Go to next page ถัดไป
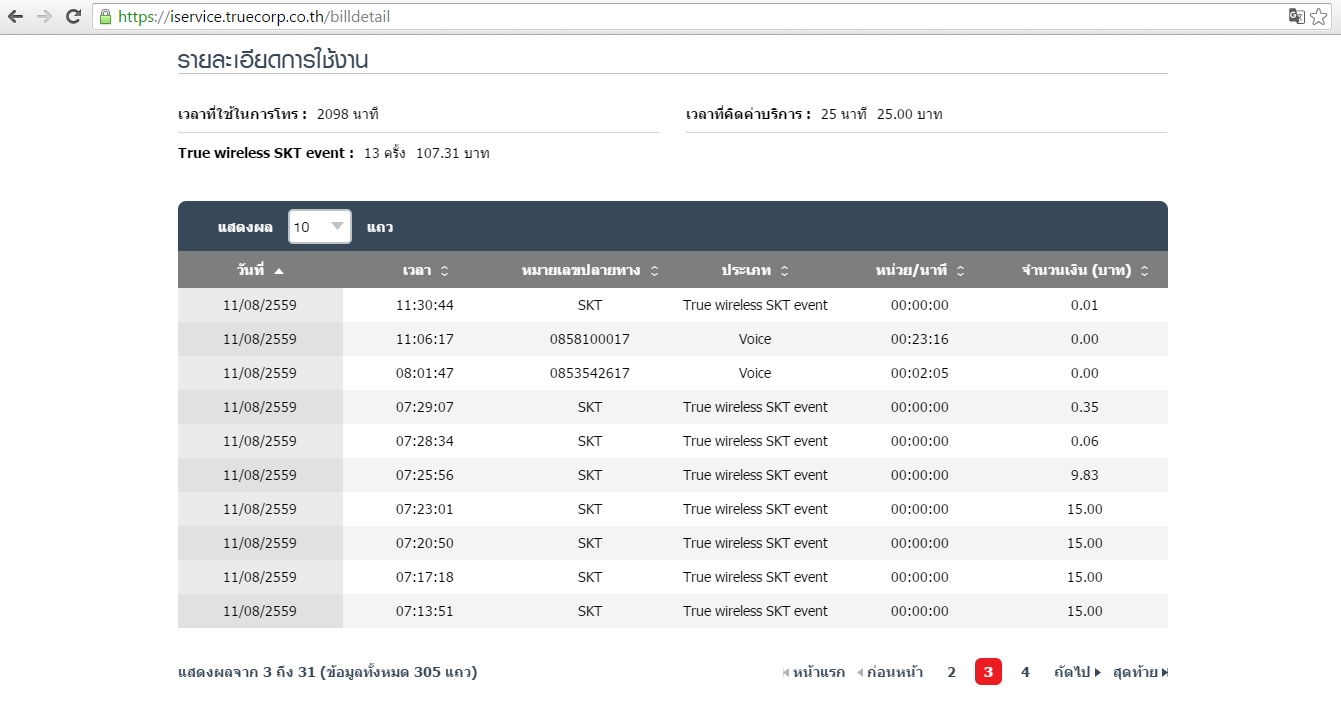Viewport: 1341px width, 701px height. point(1077,672)
